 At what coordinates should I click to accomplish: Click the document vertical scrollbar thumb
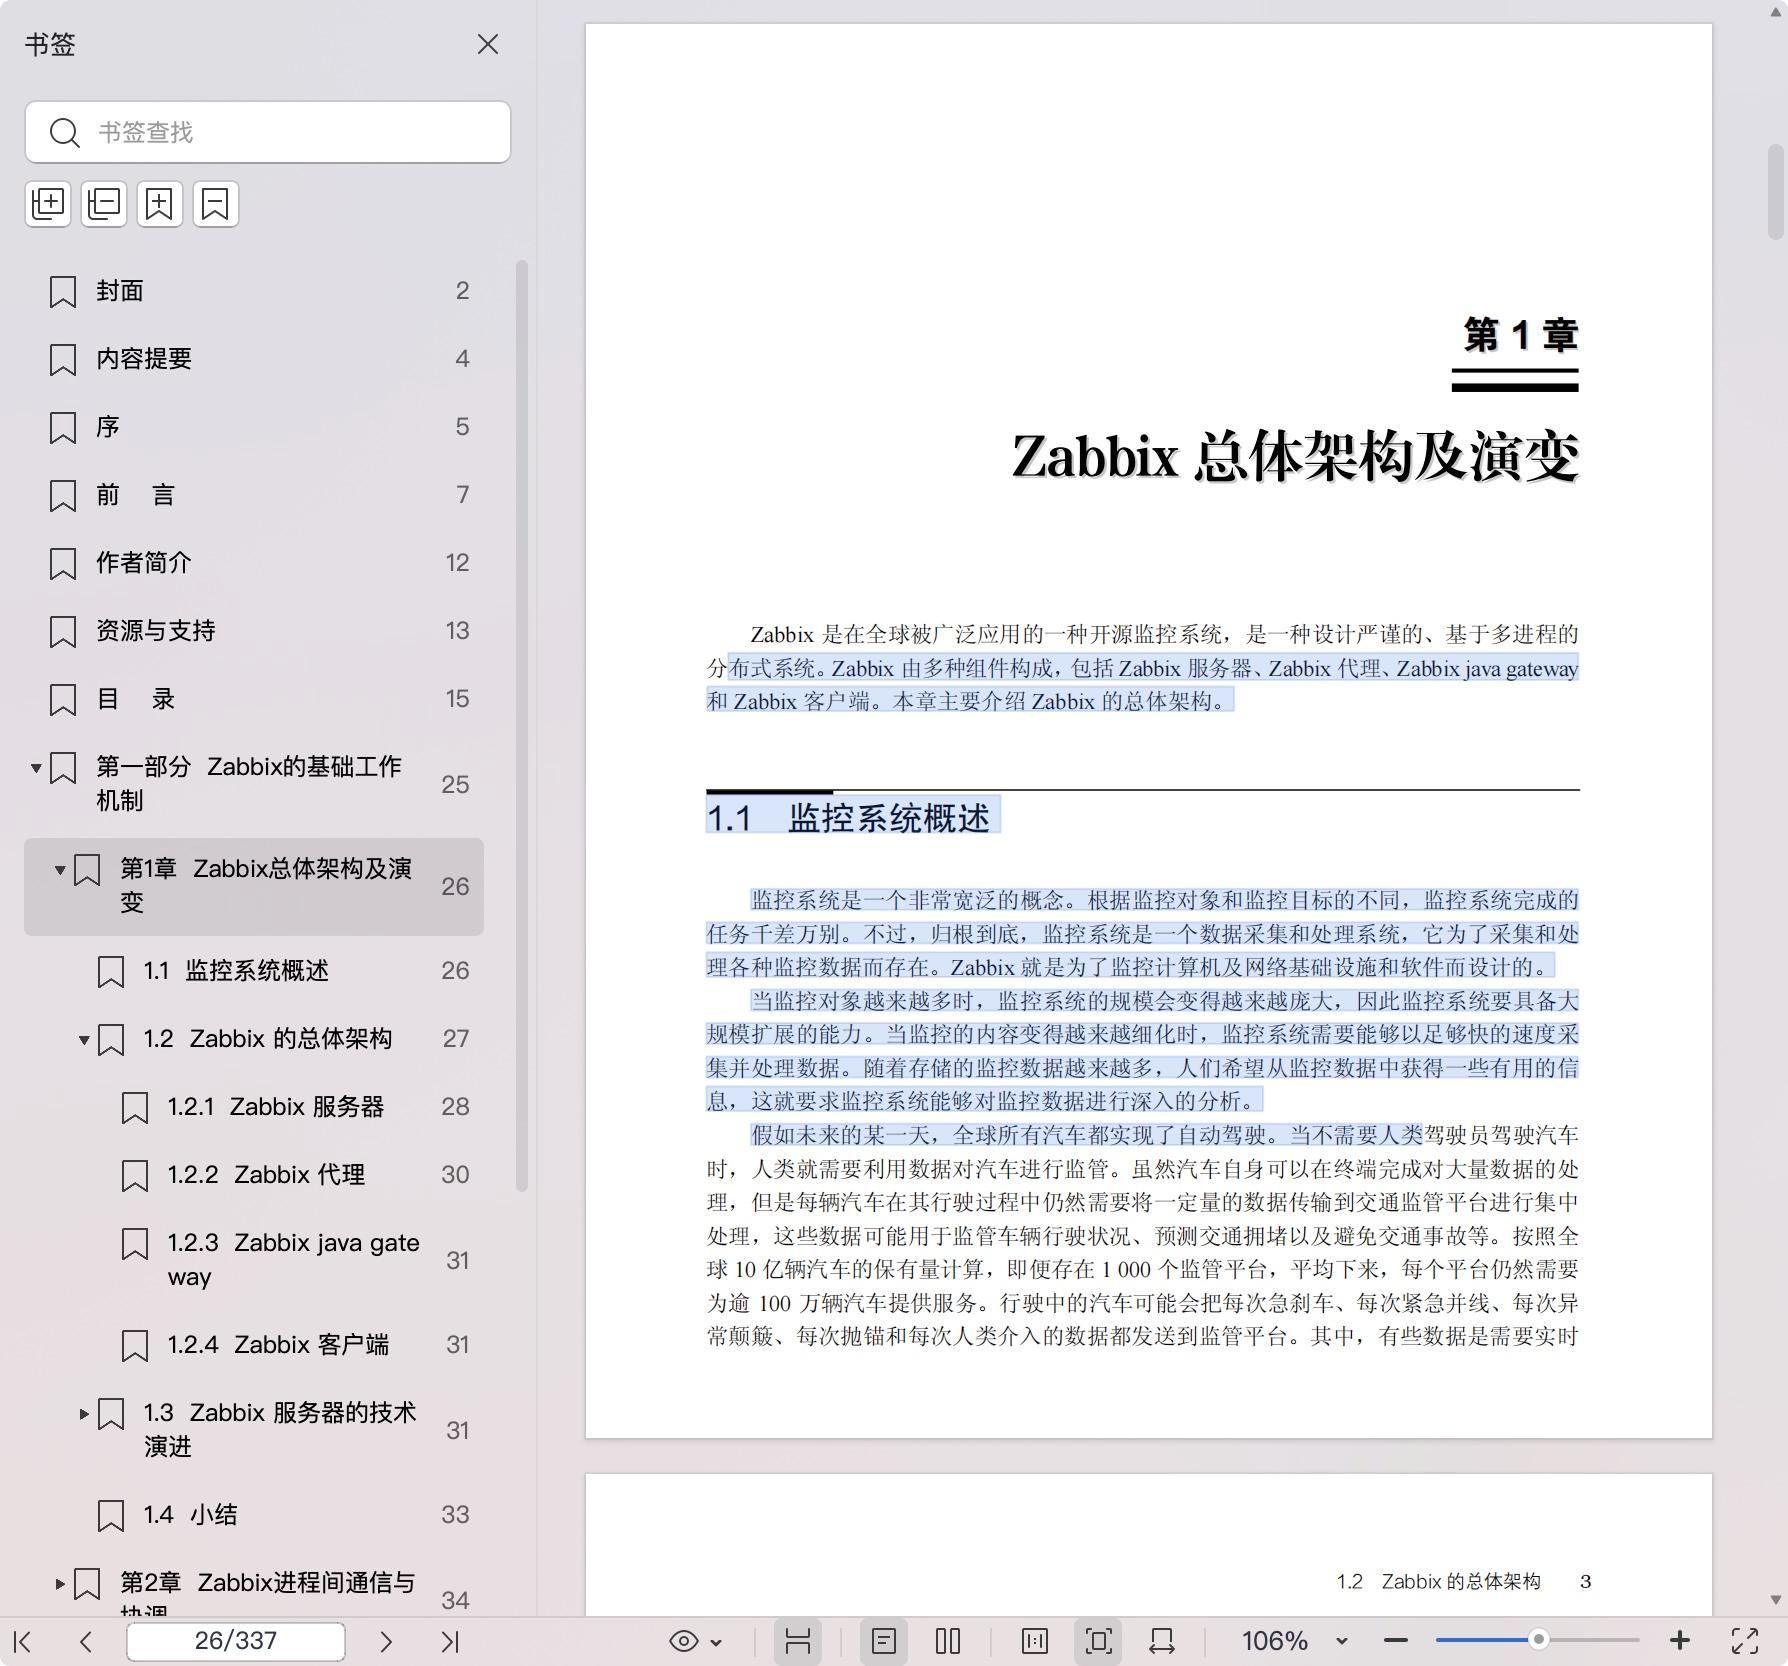pyautogui.click(x=1776, y=192)
